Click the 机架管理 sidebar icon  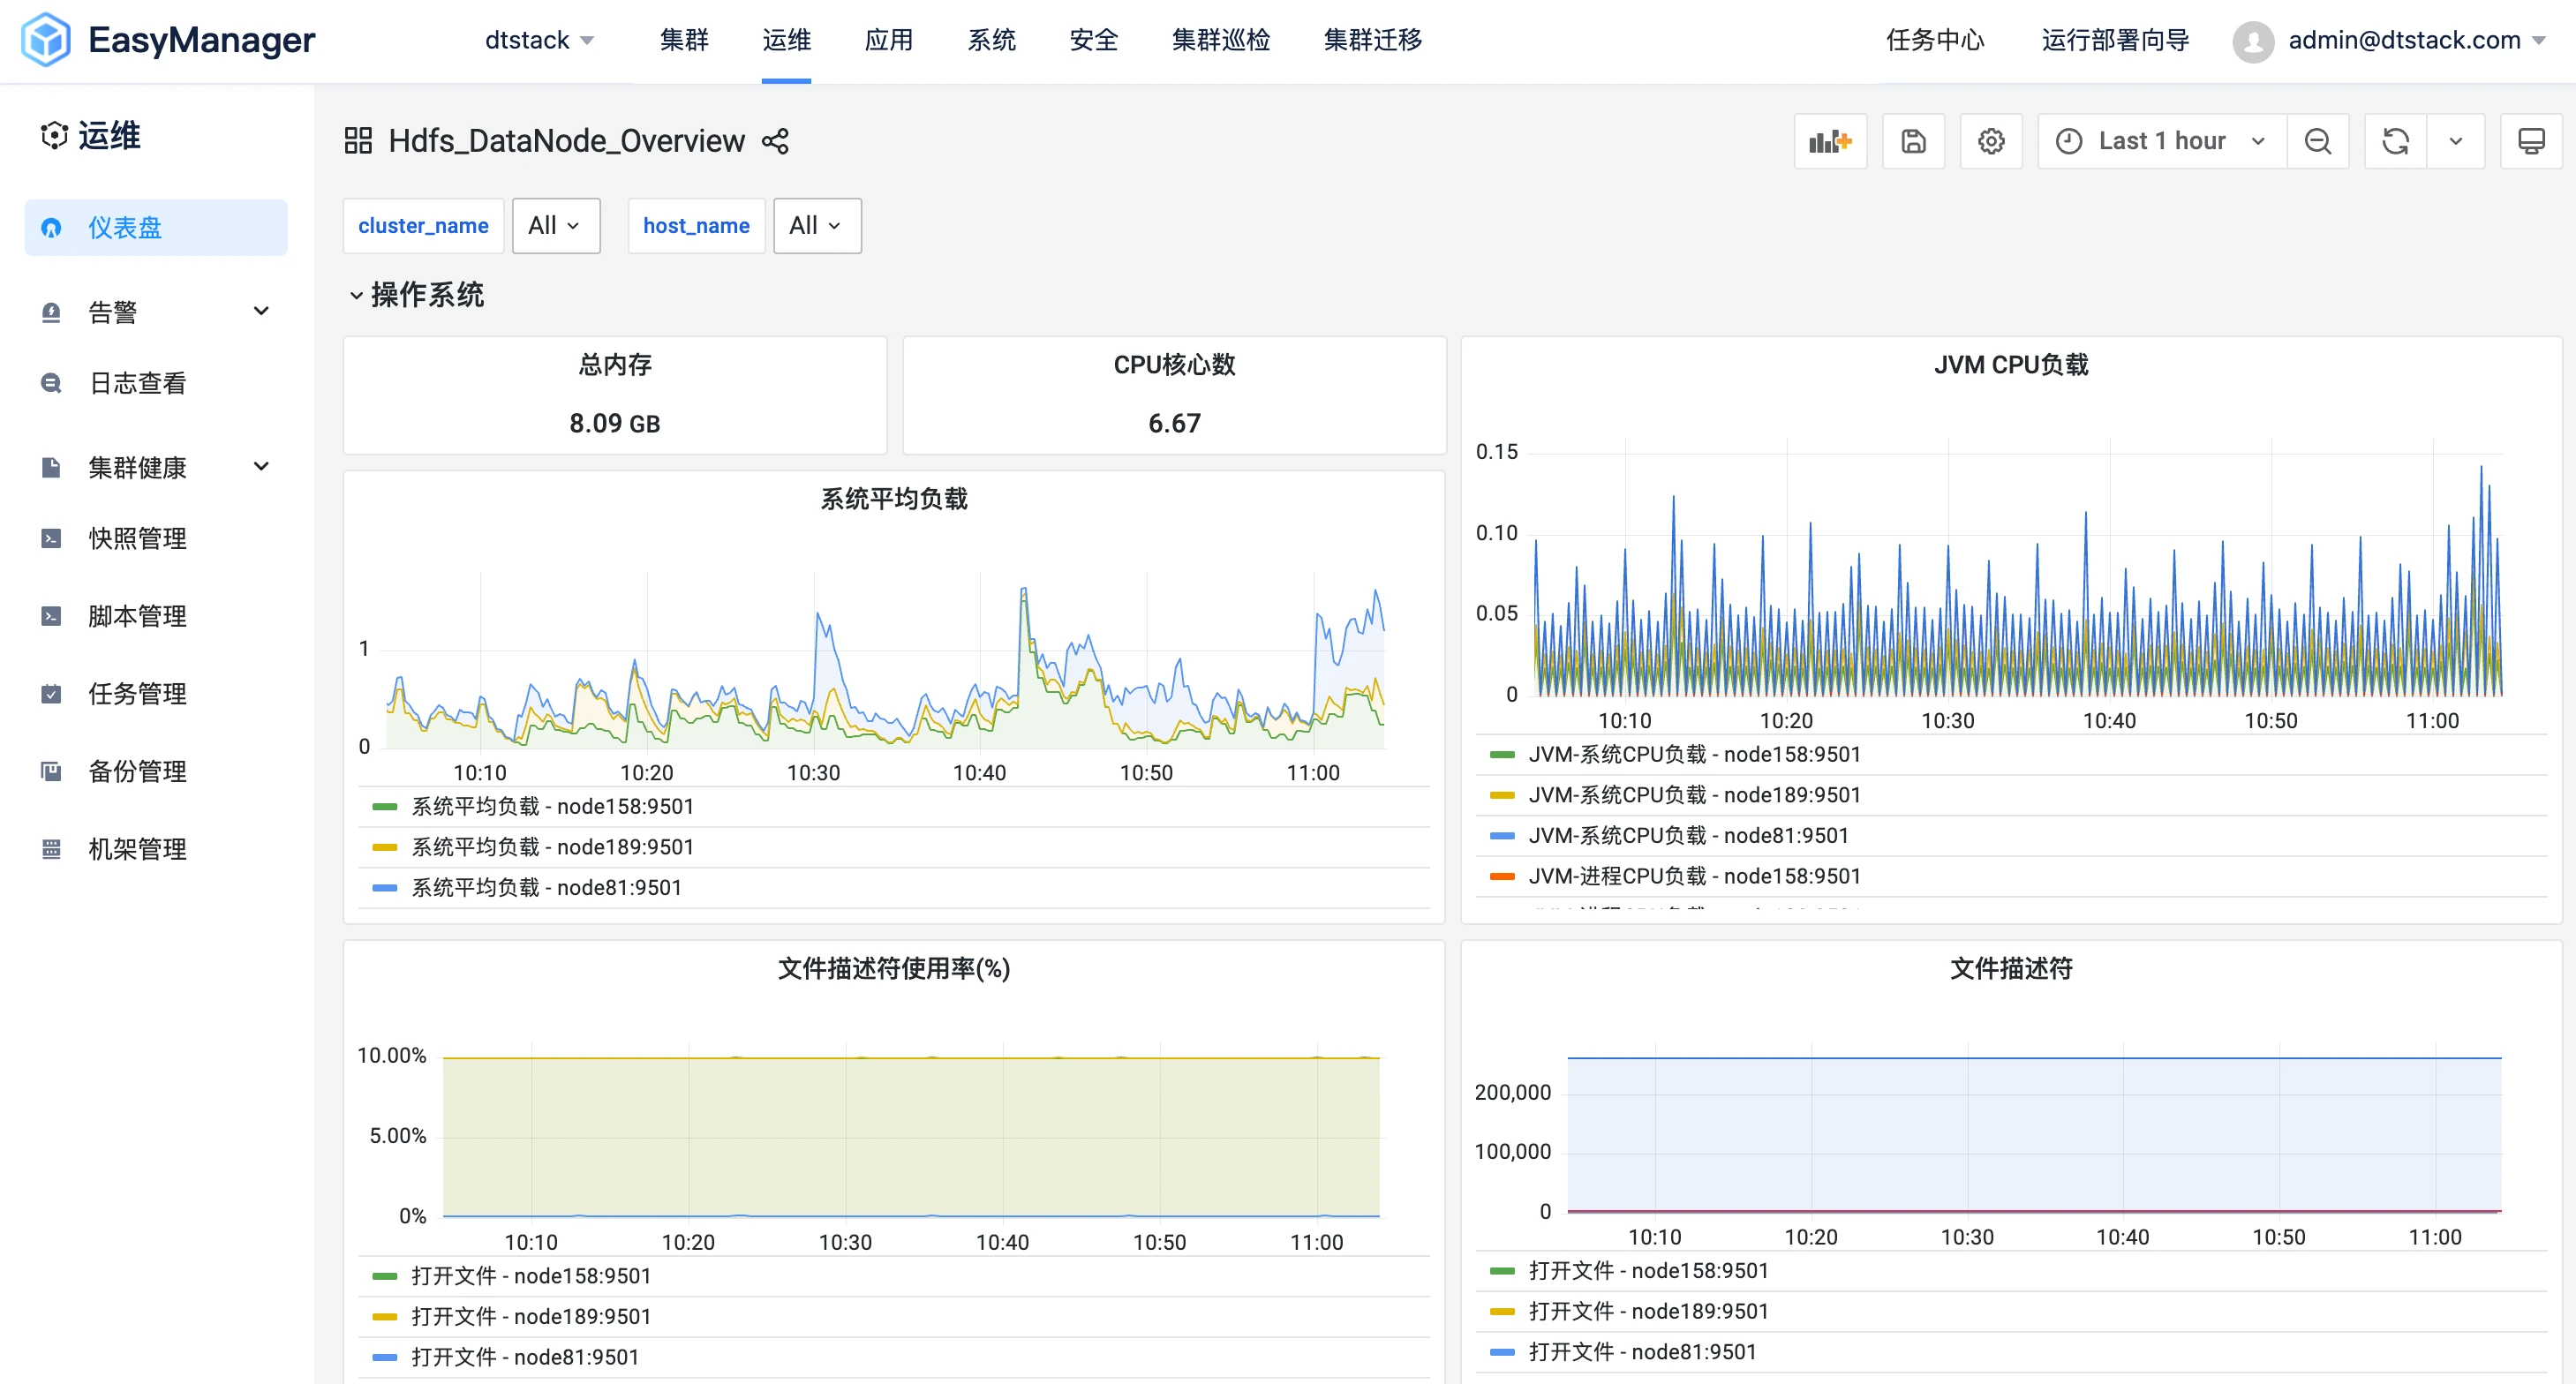pyautogui.click(x=51, y=849)
